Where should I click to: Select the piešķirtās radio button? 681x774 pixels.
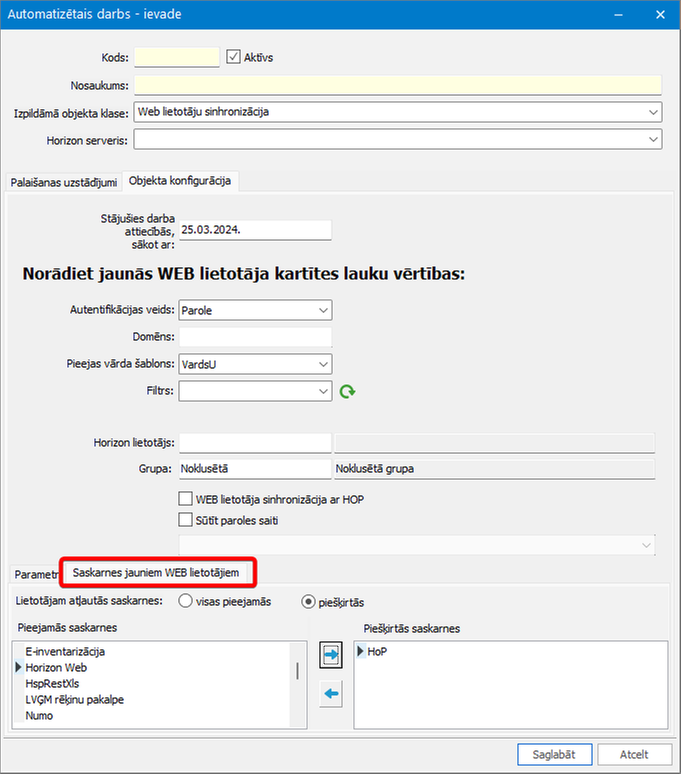[x=308, y=601]
